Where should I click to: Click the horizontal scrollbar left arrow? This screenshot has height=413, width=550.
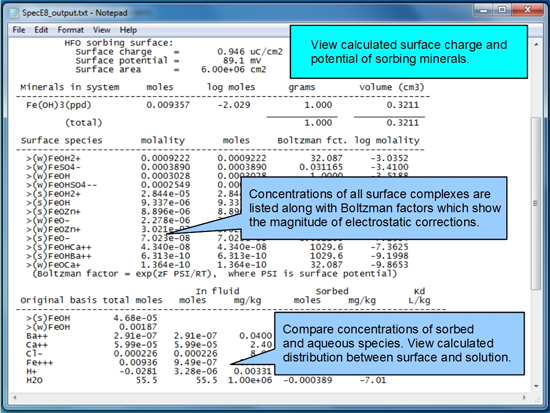[15, 398]
